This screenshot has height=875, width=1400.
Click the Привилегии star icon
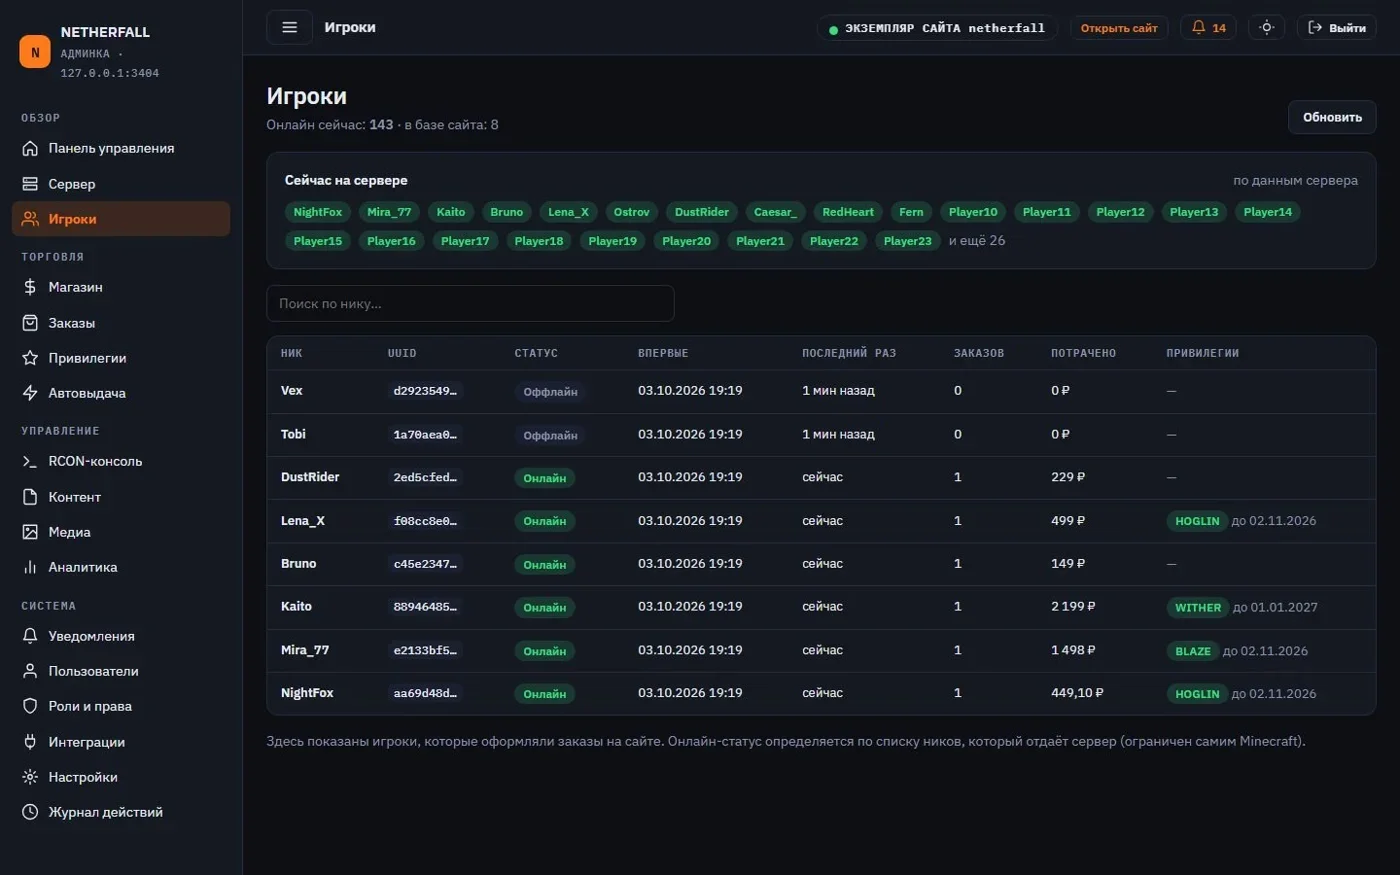point(30,358)
